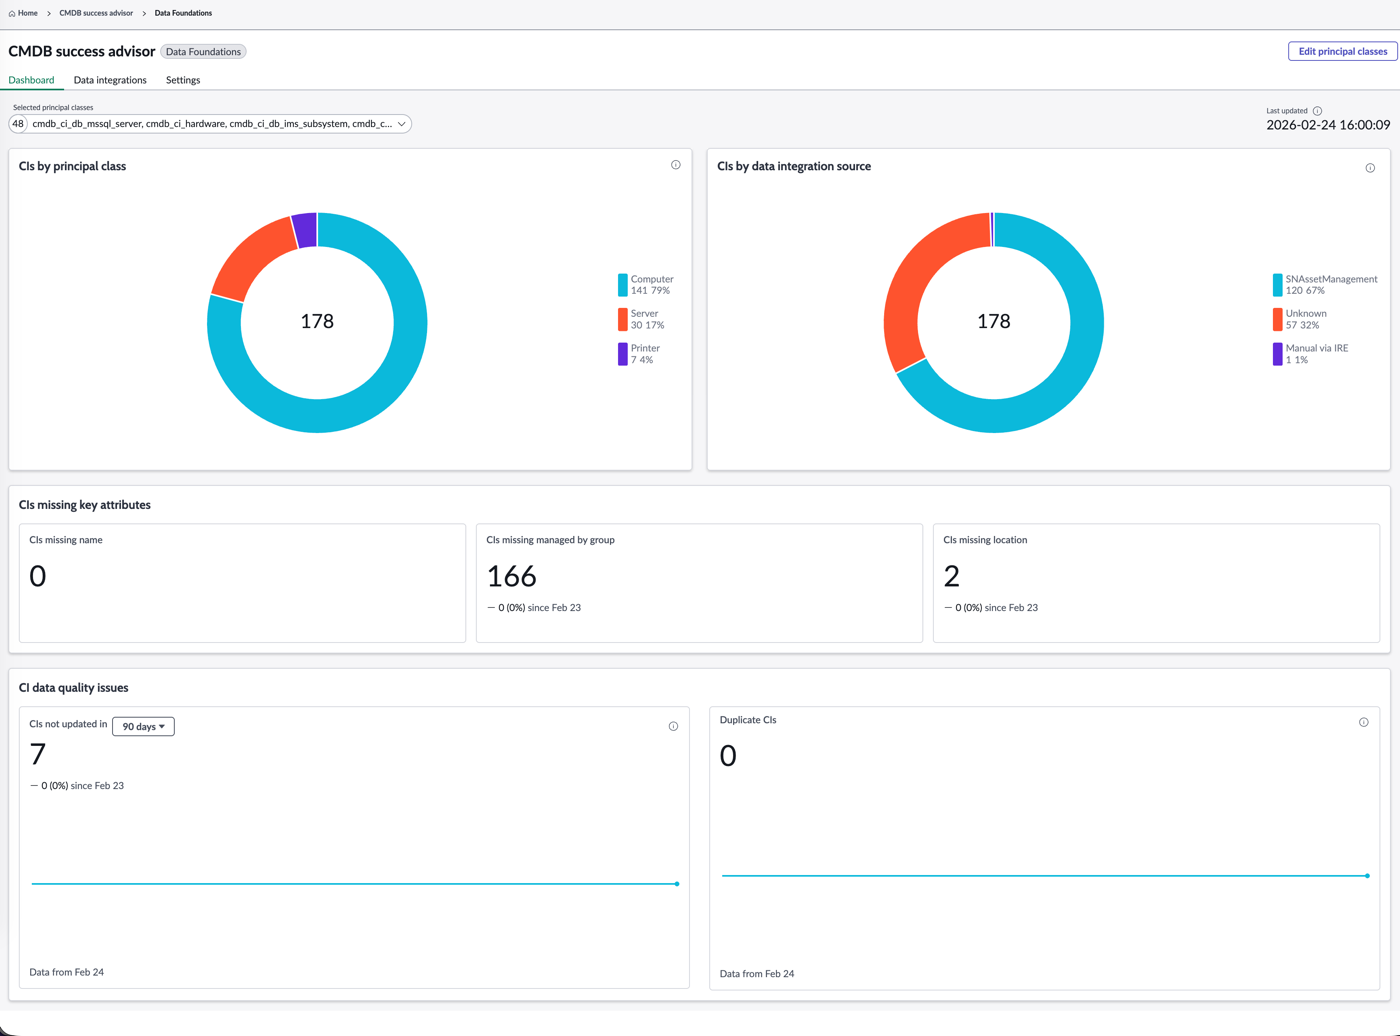The height and width of the screenshot is (1036, 1400).
Task: Click info icon on CIs not updated card
Action: pos(673,726)
